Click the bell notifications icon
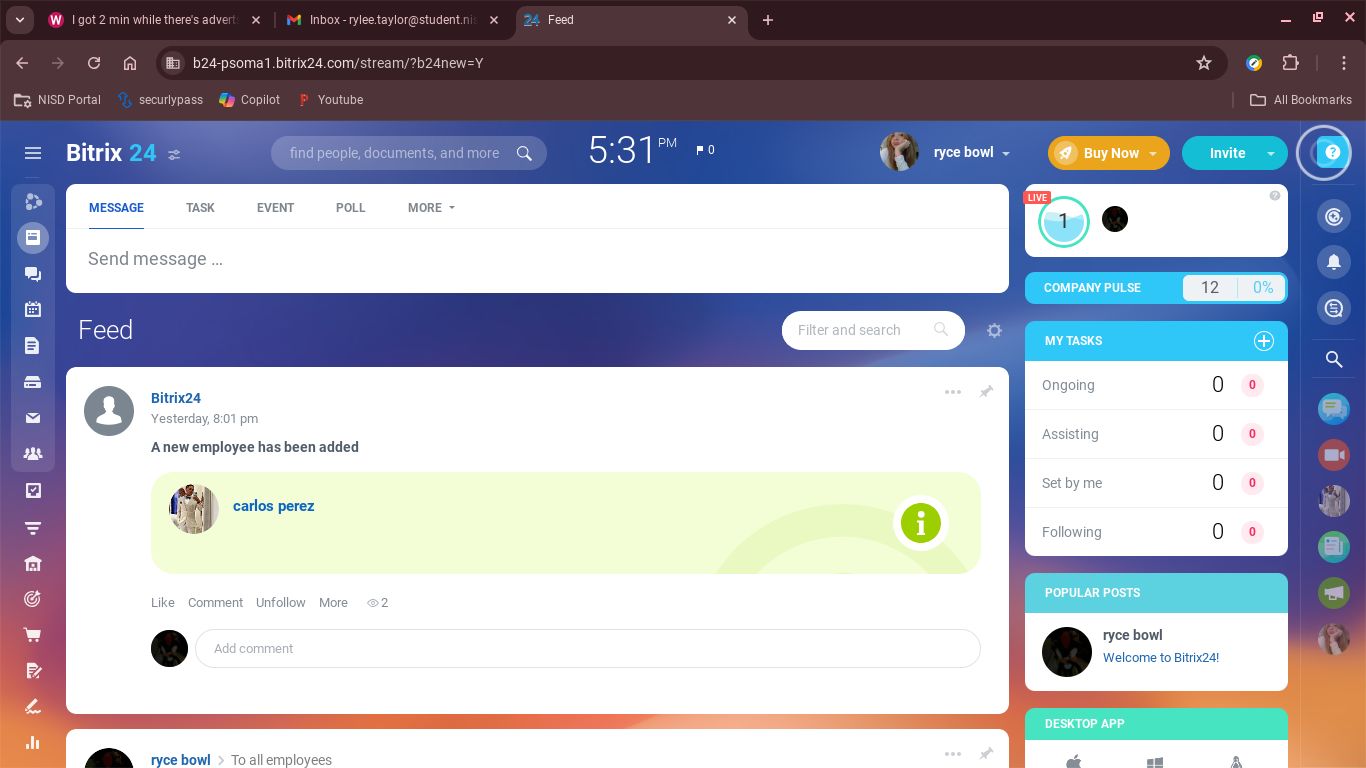1366x768 pixels. point(1334,262)
